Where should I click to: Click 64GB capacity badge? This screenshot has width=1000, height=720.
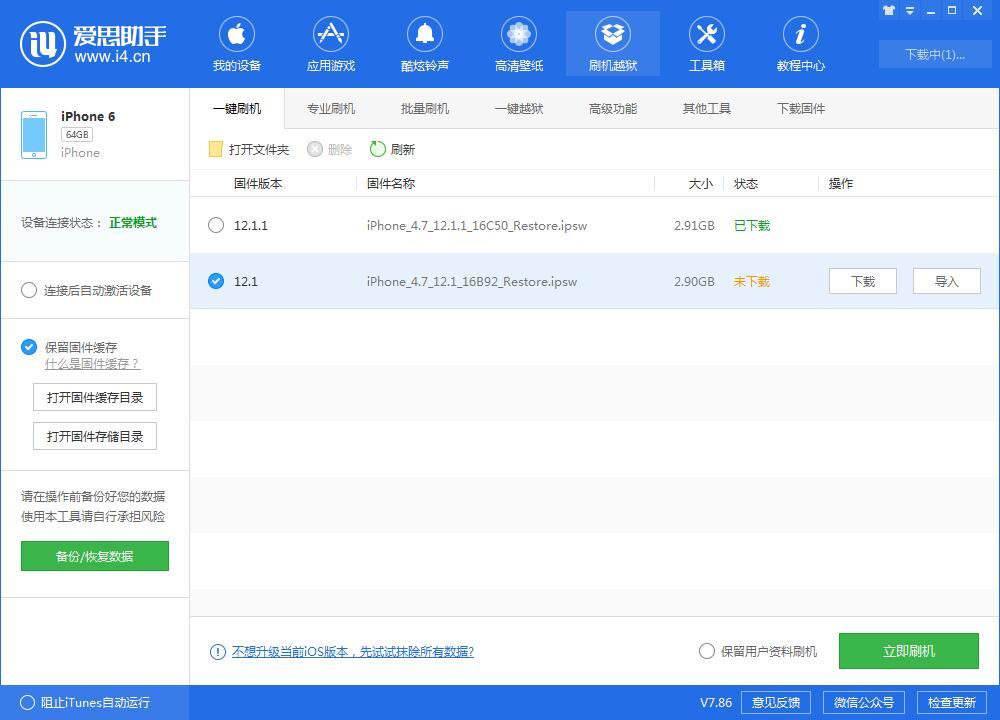point(77,135)
